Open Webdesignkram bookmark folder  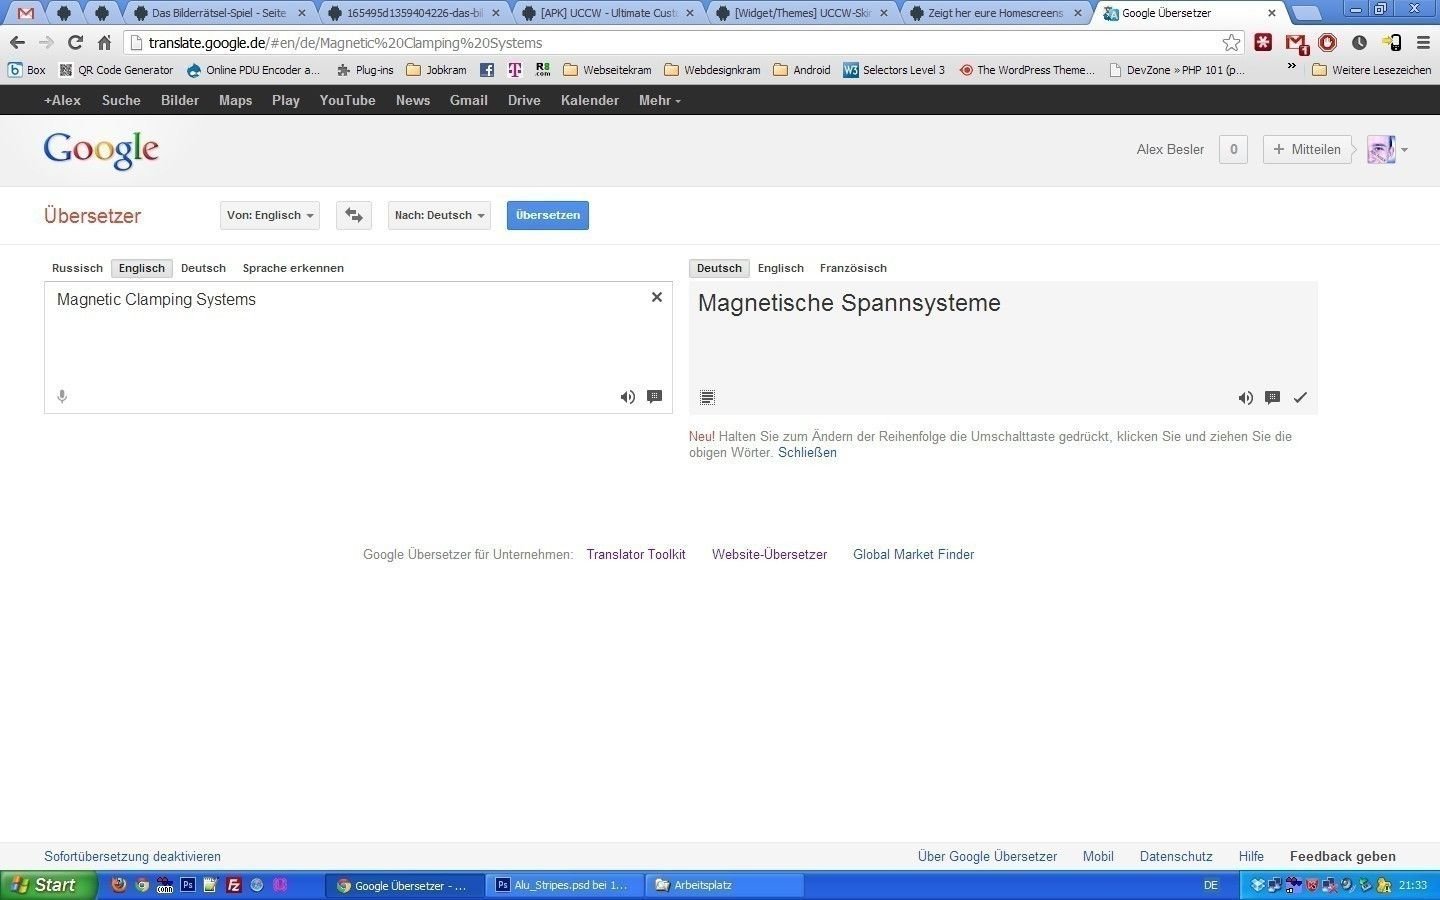712,70
